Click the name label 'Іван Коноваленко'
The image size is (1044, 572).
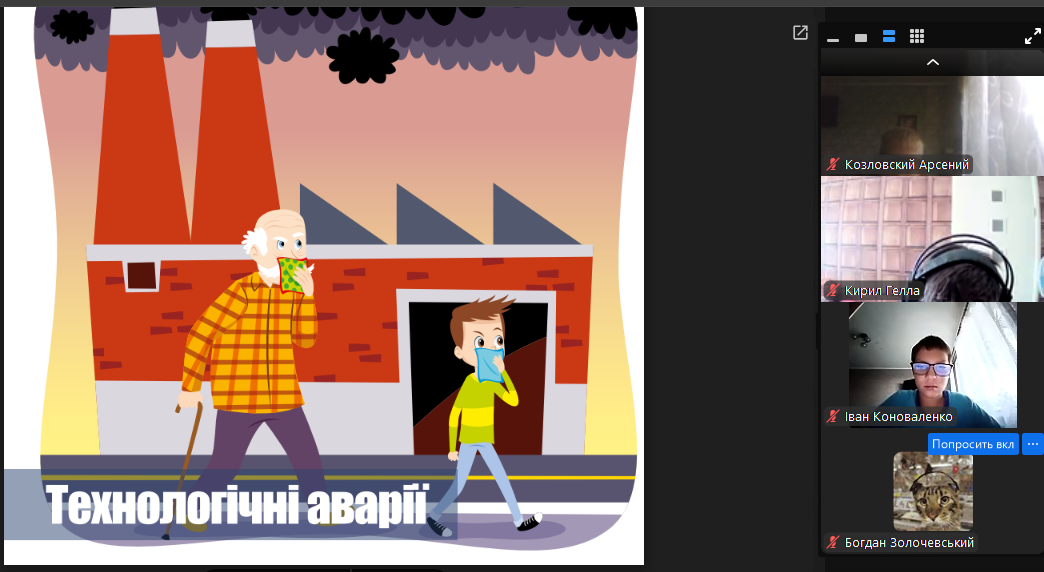click(898, 416)
